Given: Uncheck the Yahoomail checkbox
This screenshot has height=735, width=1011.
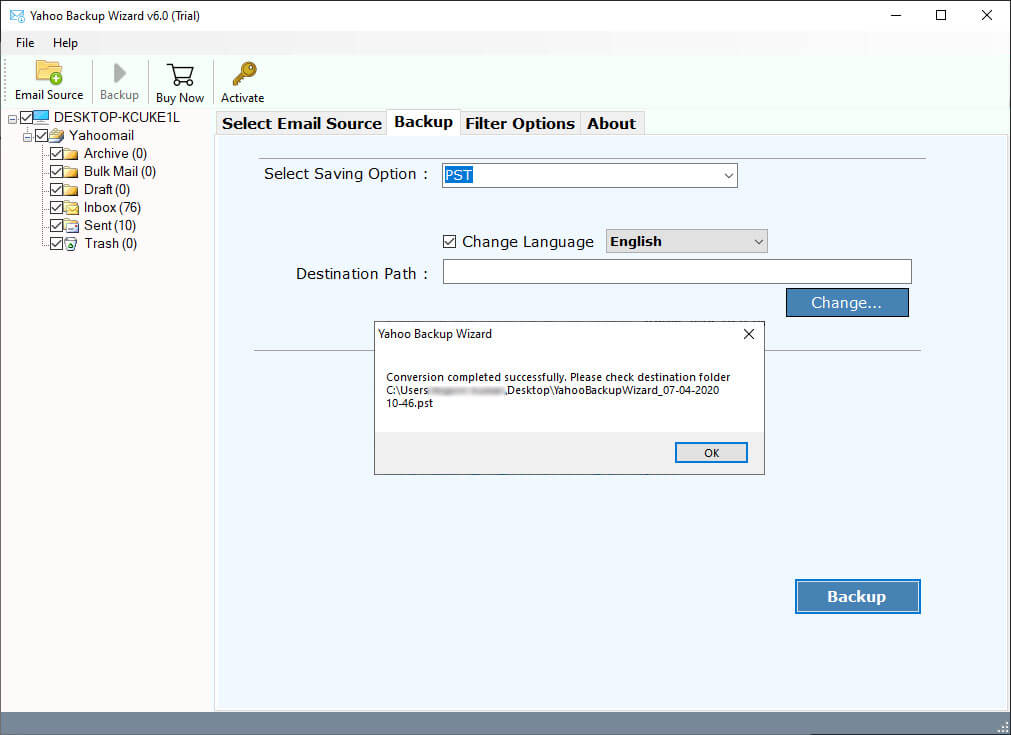Looking at the screenshot, I should pos(41,135).
